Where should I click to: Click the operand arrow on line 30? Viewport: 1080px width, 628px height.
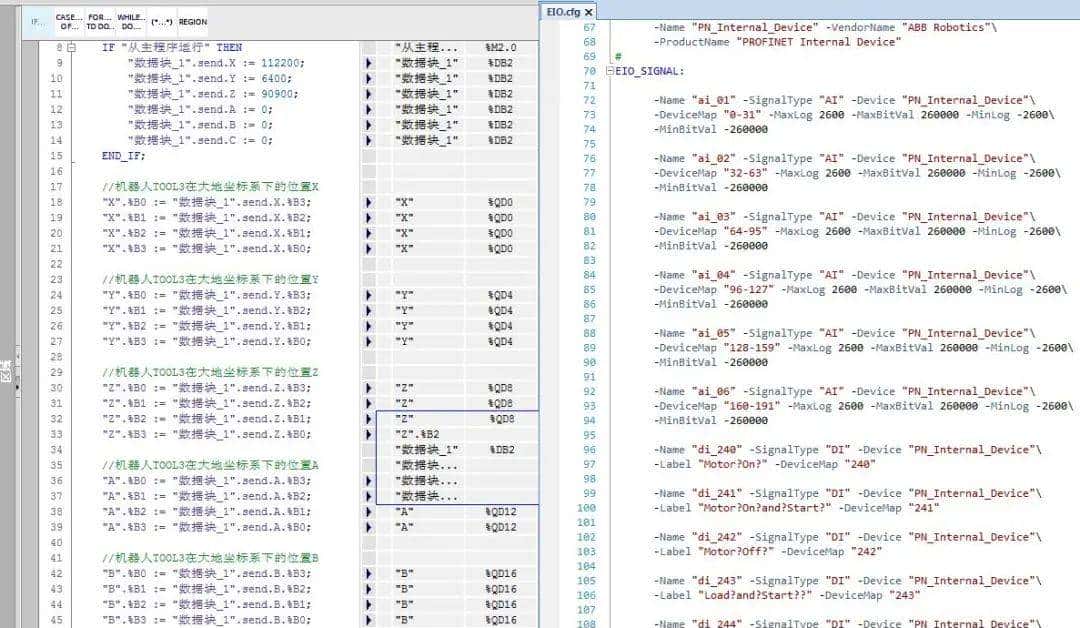point(368,388)
